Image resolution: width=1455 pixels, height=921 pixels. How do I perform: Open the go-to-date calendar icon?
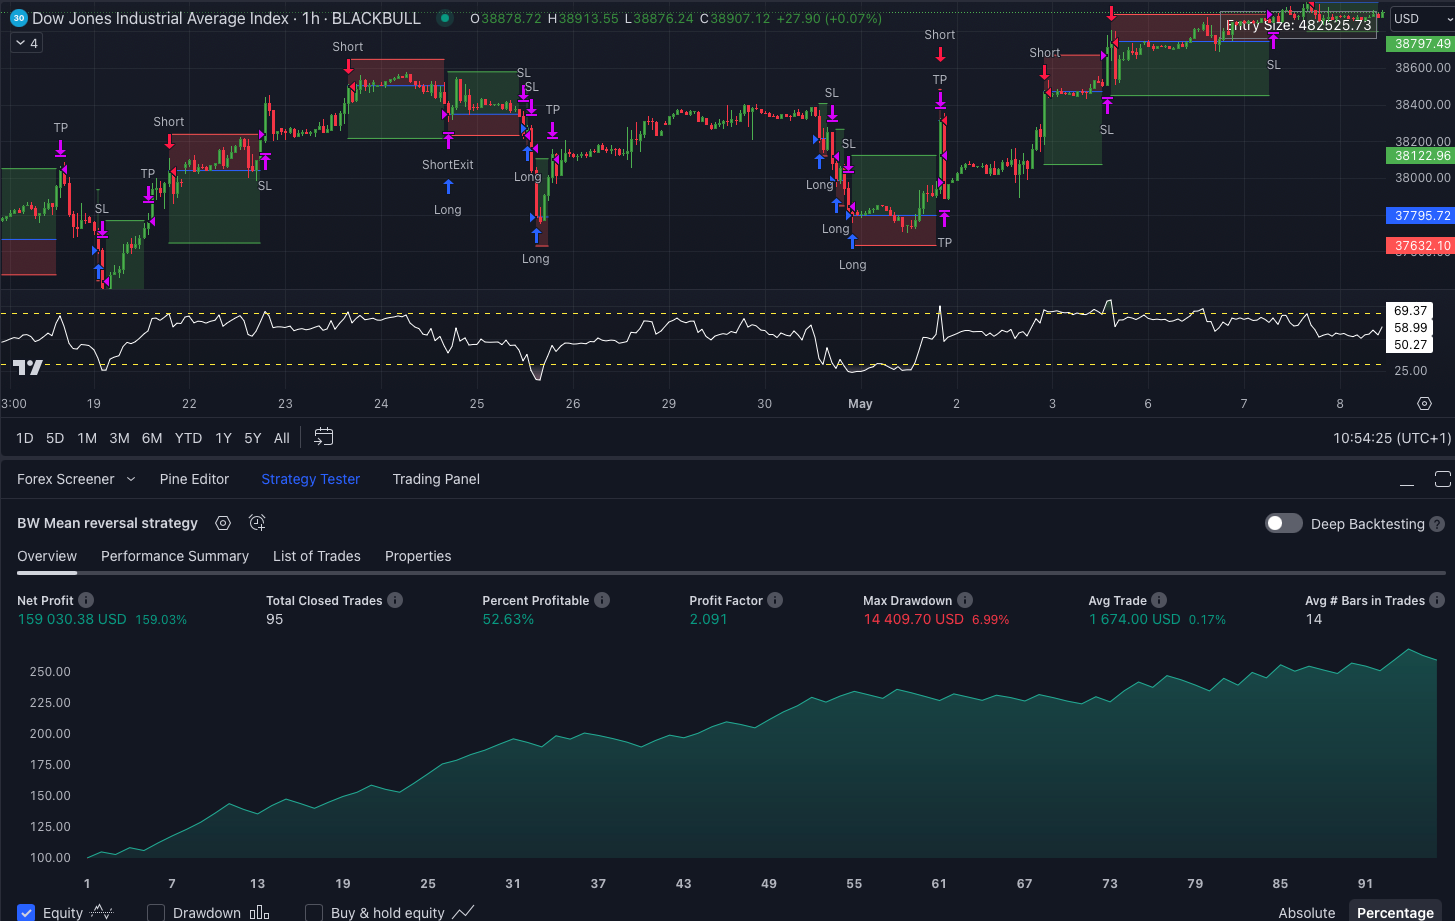tap(323, 437)
